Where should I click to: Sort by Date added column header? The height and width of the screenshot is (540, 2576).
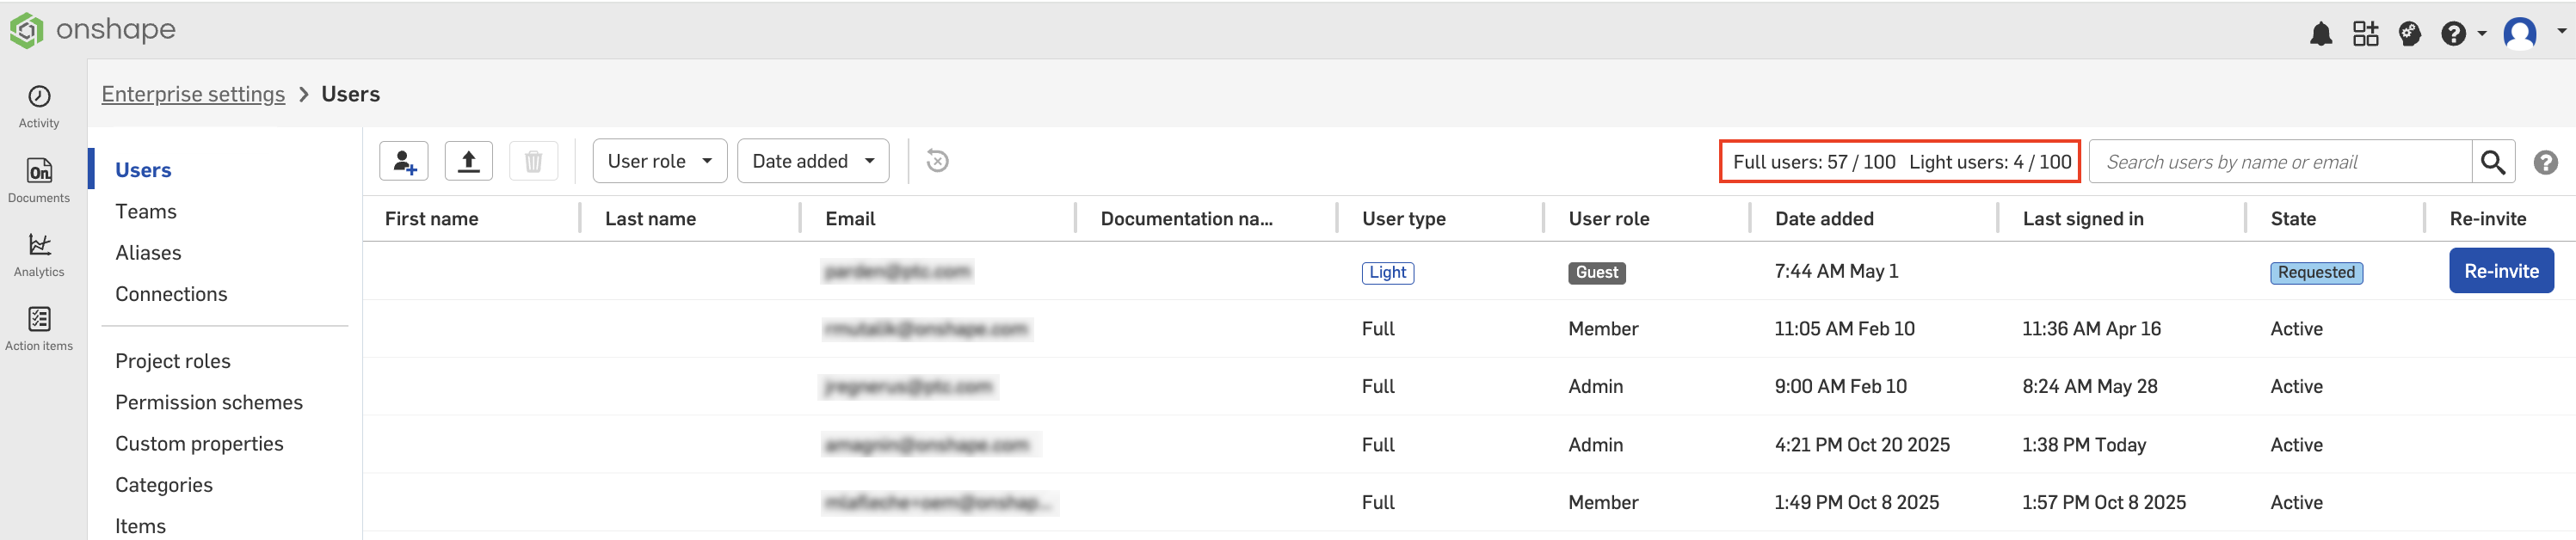pyautogui.click(x=1824, y=219)
